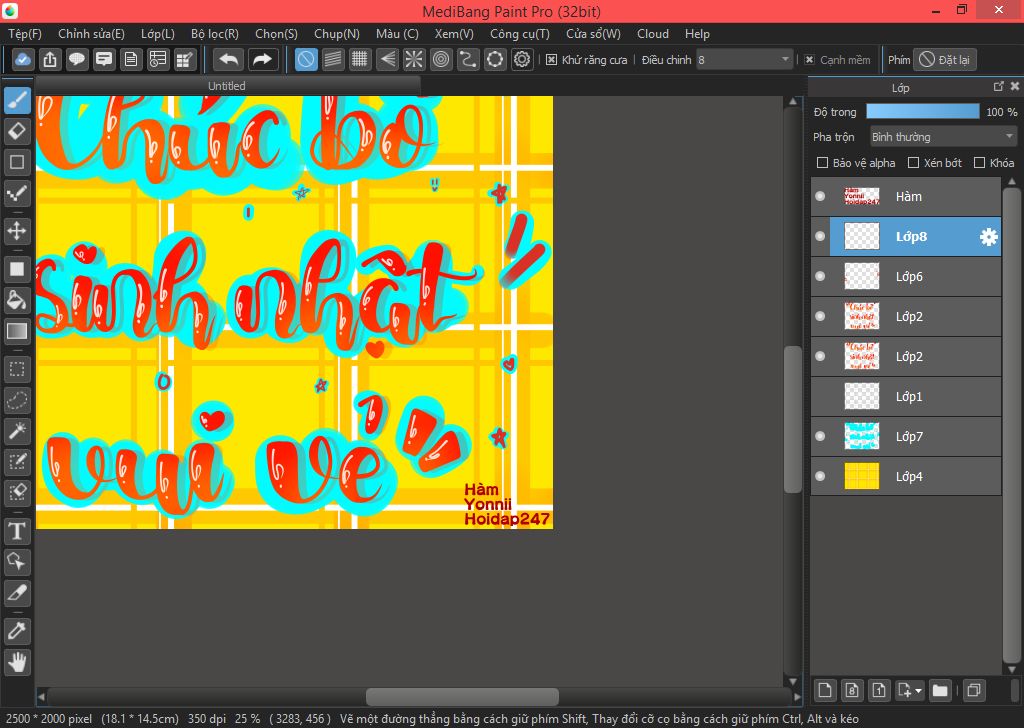This screenshot has width=1024, height=728.
Task: Duplicate the current layer
Action: (x=974, y=690)
